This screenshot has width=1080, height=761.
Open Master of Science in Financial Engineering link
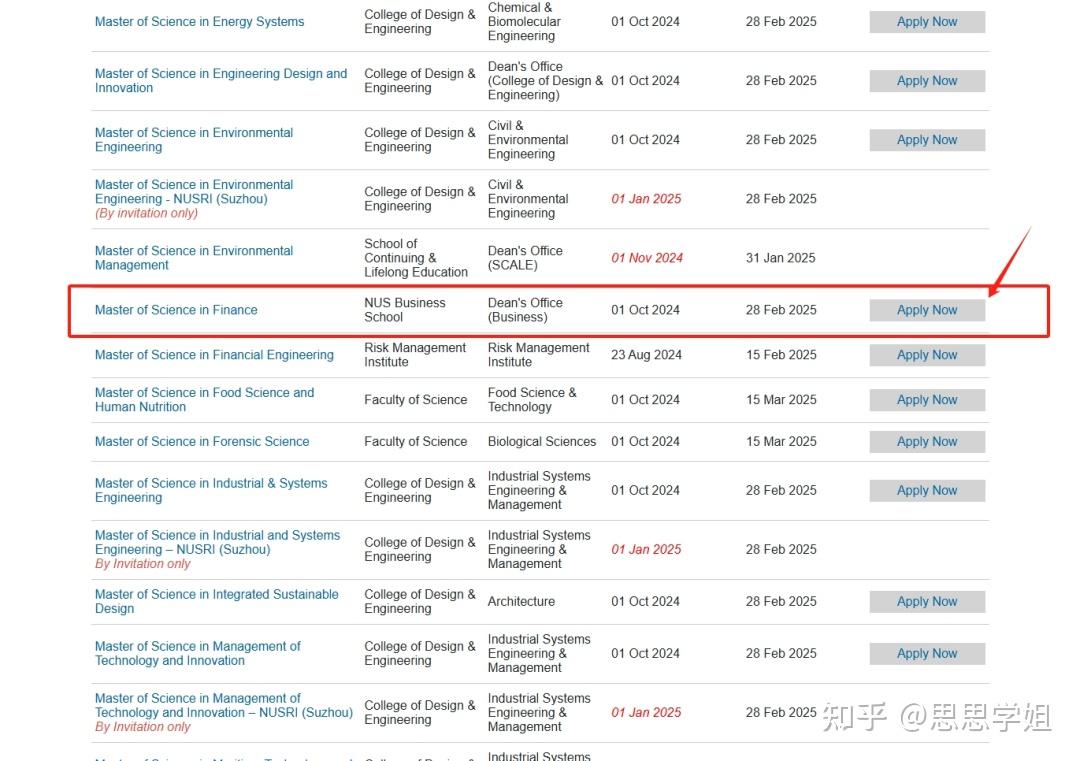(x=214, y=355)
